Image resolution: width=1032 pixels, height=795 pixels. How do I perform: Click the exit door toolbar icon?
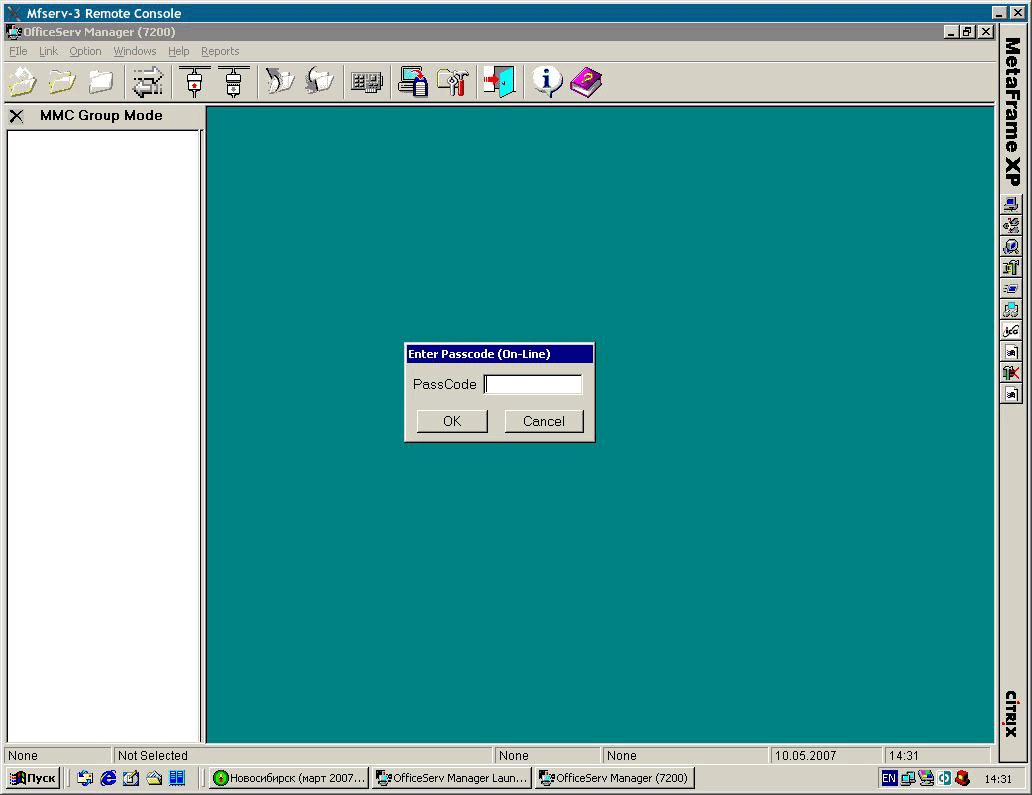pyautogui.click(x=500, y=82)
